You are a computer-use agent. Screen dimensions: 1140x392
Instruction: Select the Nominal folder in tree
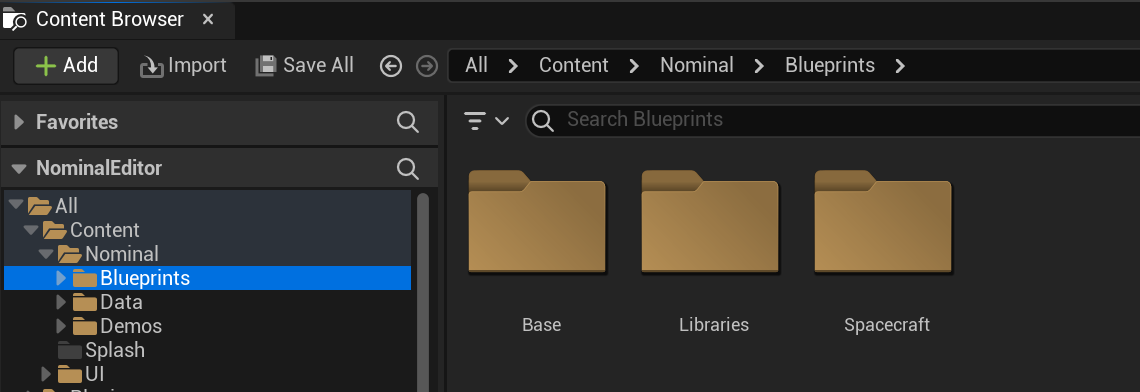tap(208, 254)
